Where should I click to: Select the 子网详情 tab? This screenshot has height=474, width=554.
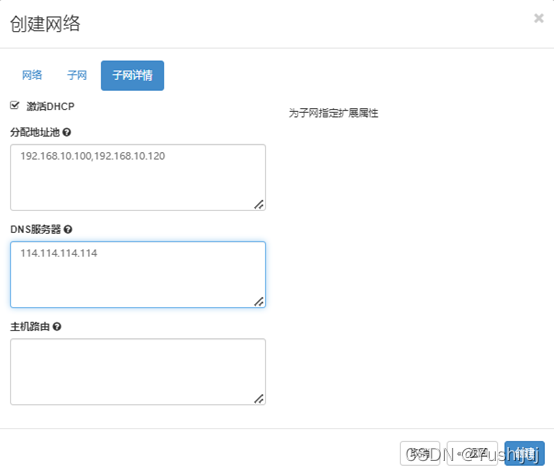tap(132, 76)
